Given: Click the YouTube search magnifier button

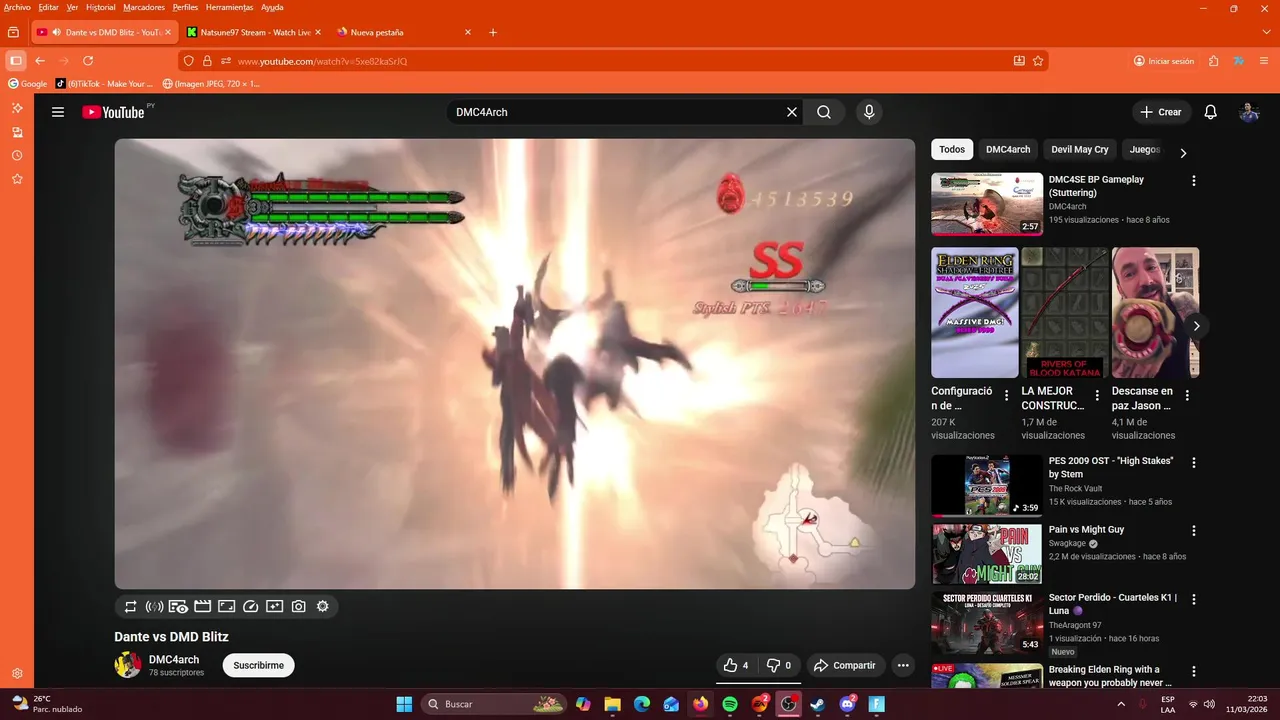Looking at the screenshot, I should click(x=824, y=112).
